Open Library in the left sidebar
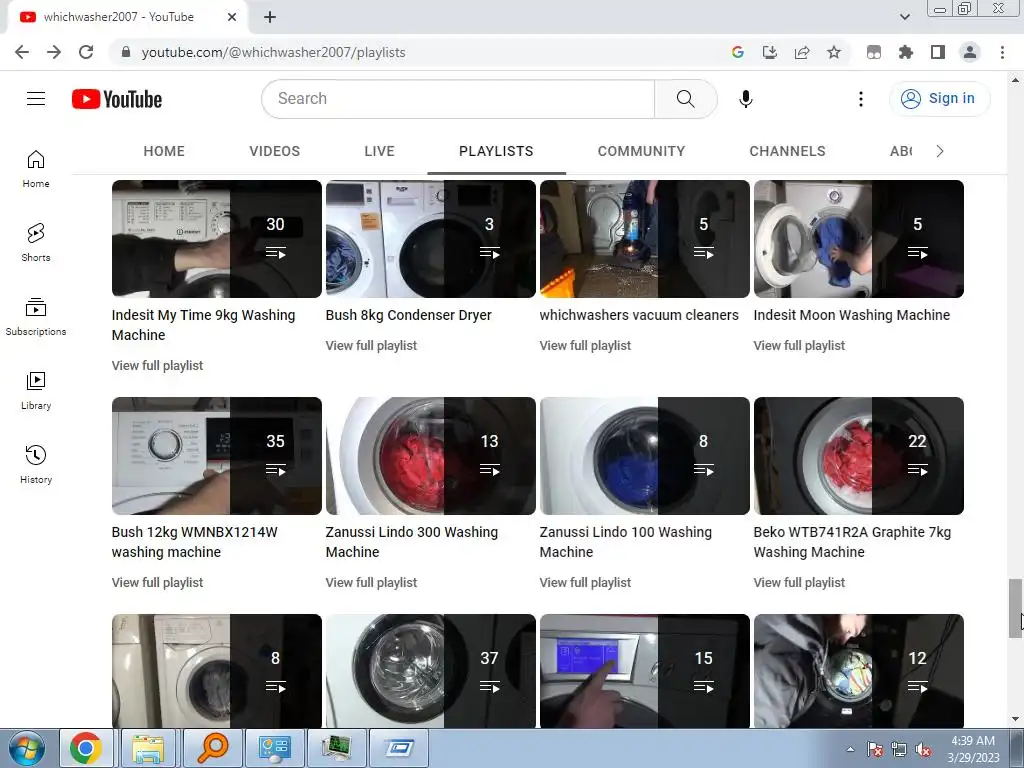 coord(36,391)
